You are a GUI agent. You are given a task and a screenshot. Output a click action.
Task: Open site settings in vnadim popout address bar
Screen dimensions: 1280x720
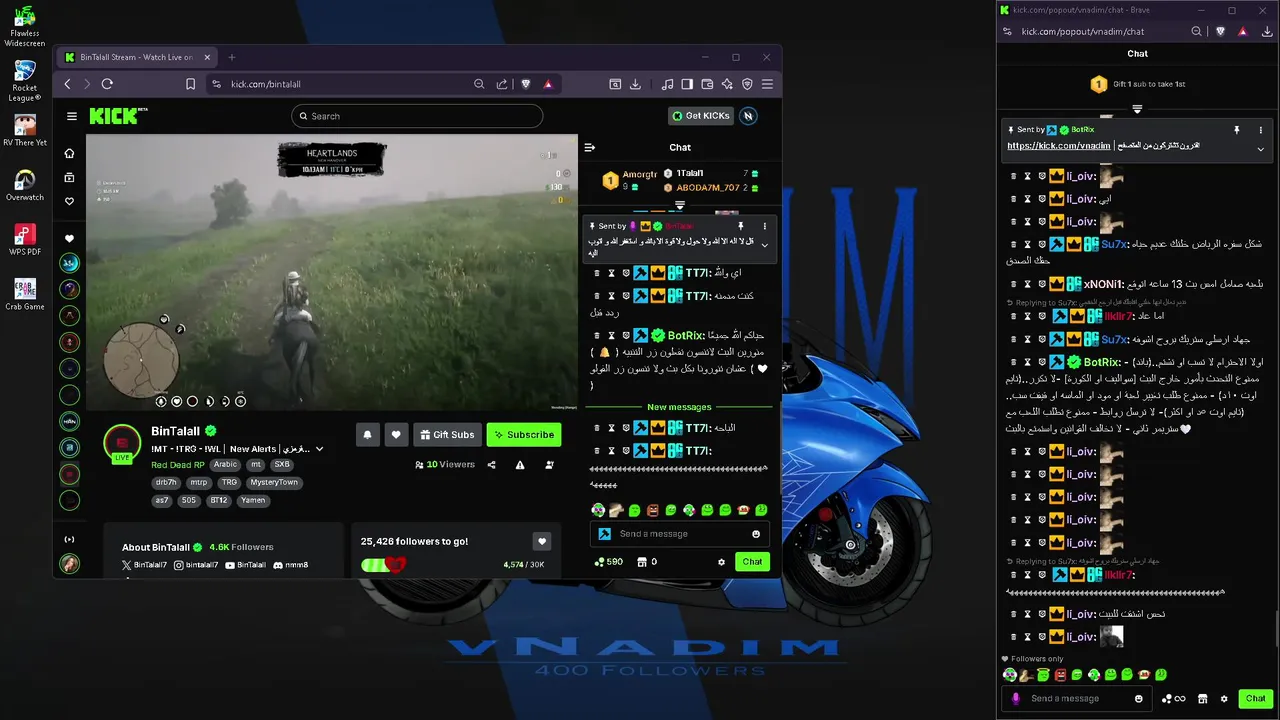click(x=1006, y=32)
